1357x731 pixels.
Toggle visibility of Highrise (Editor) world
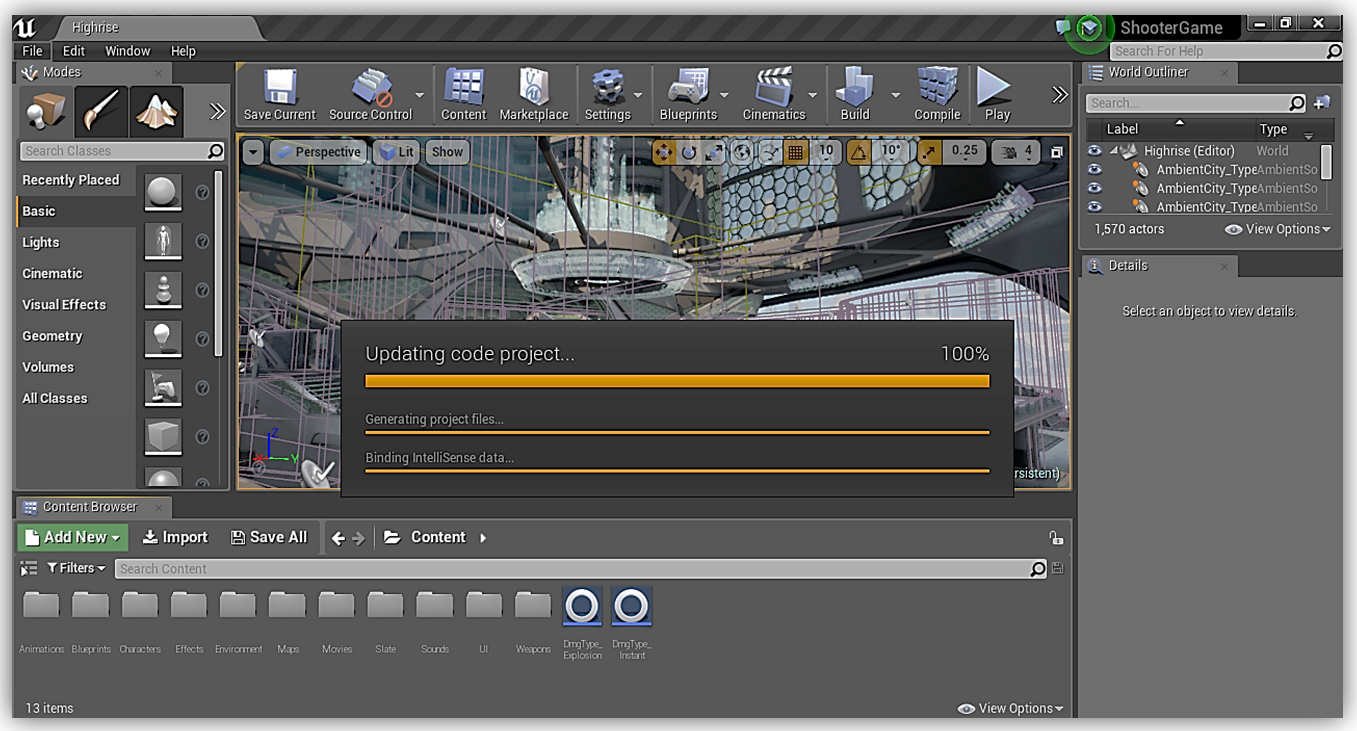pos(1094,151)
